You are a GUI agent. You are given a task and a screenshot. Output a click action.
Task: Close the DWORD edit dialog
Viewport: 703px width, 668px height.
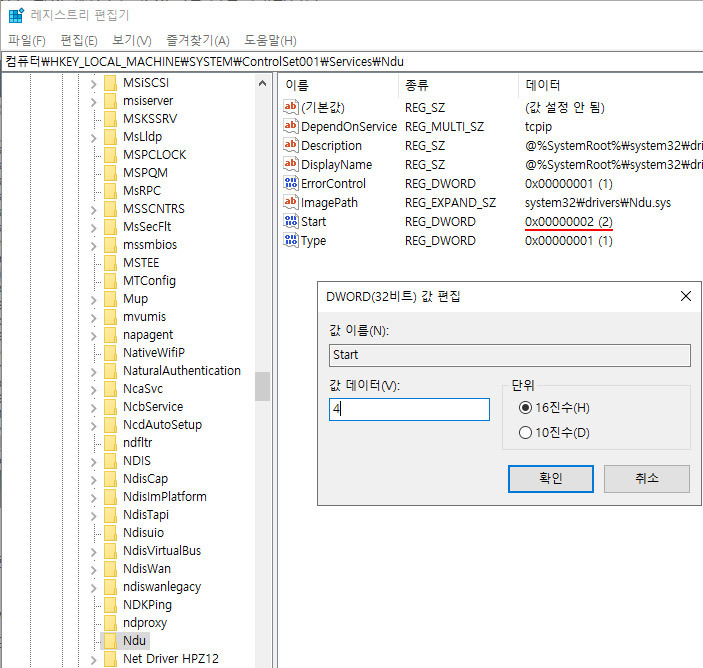pos(686,296)
